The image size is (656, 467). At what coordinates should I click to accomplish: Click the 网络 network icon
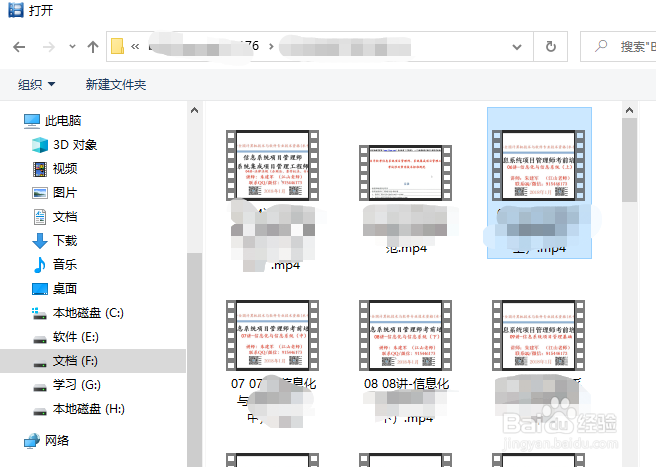pyautogui.click(x=32, y=441)
